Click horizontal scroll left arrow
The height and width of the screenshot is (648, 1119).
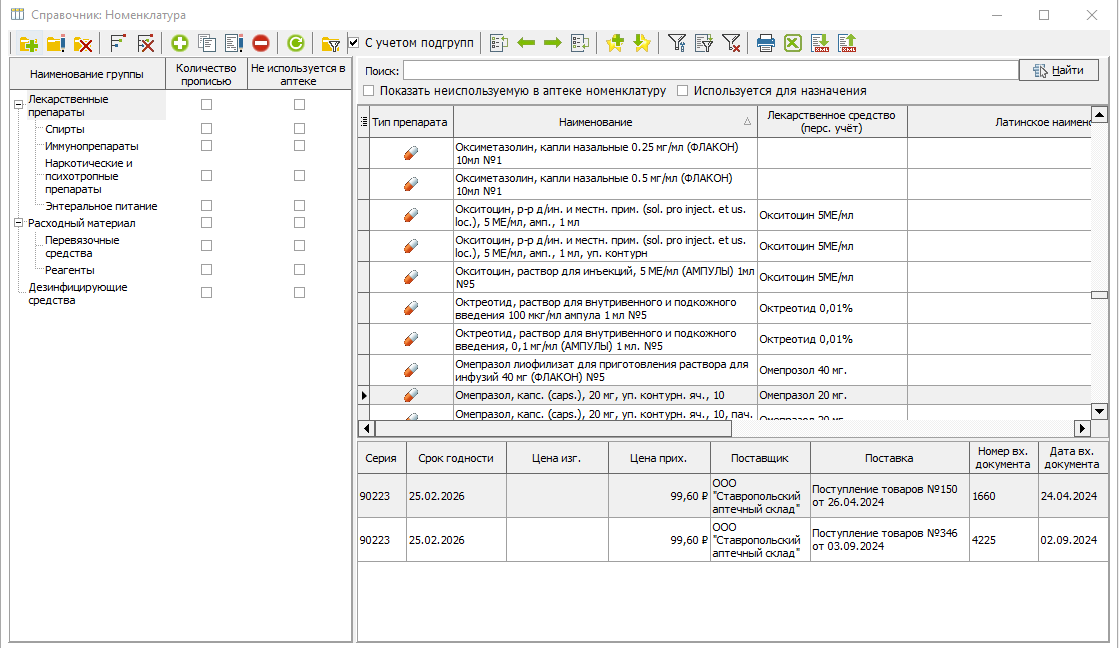coord(366,428)
